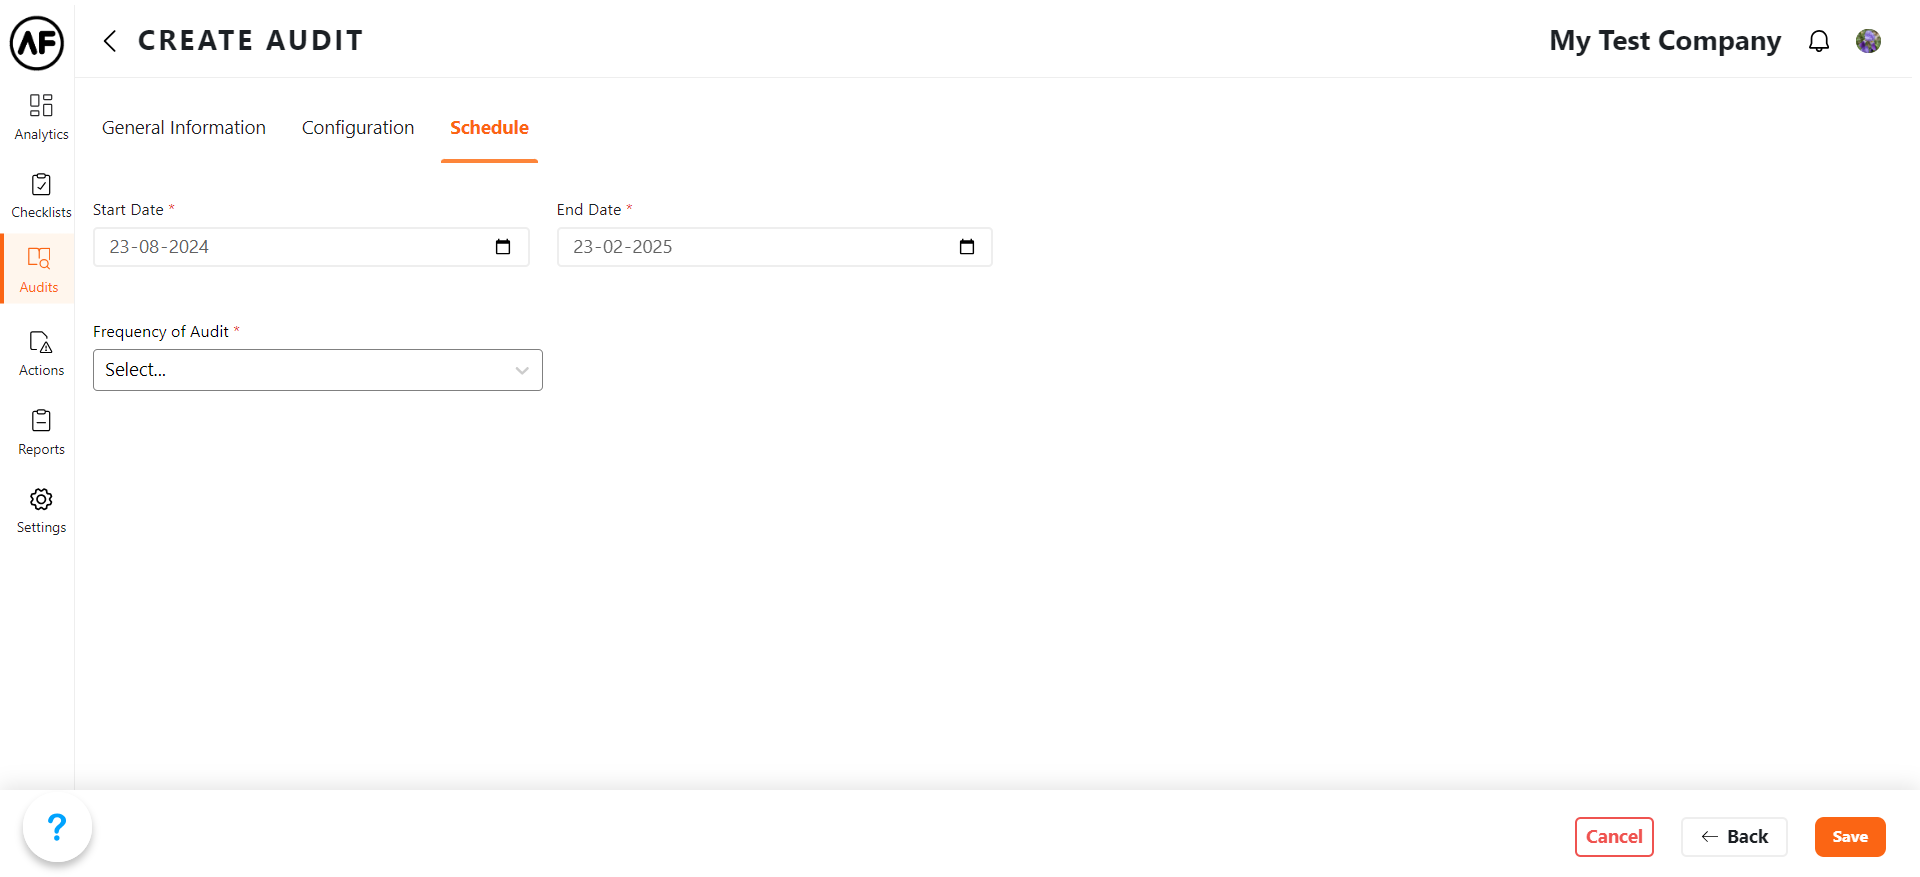Open the Start Date calendar picker

click(x=503, y=247)
